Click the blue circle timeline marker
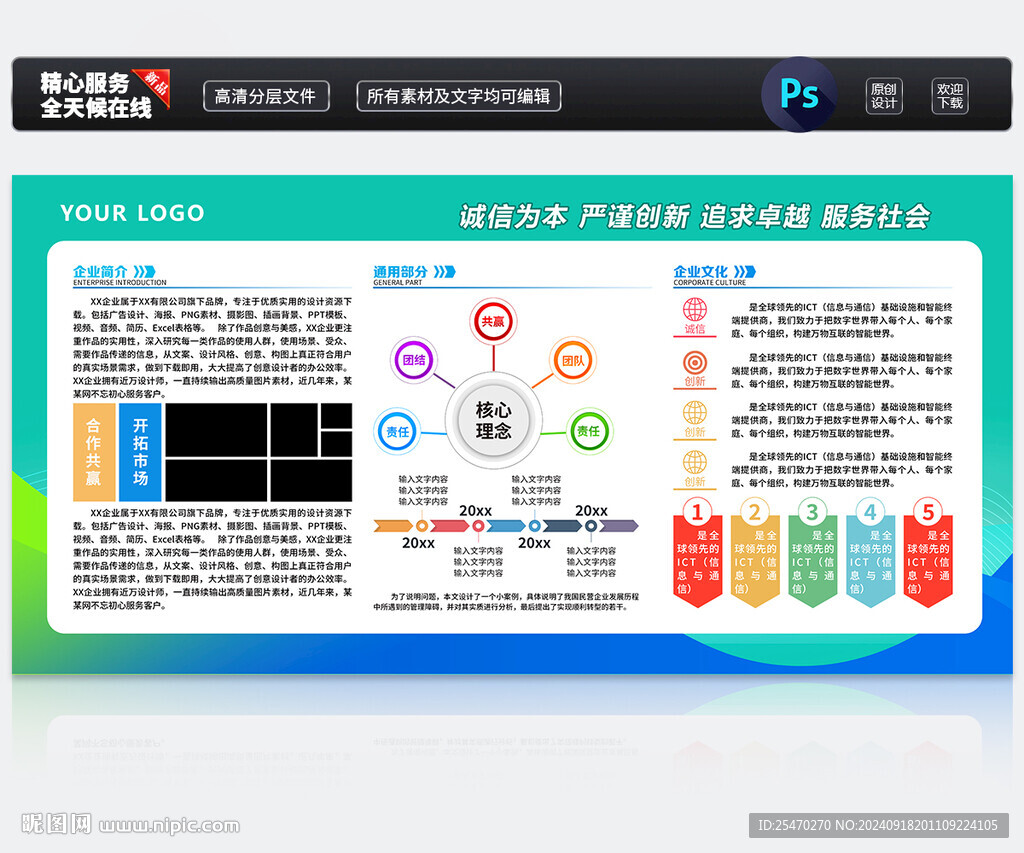The image size is (1024, 853). [534, 526]
